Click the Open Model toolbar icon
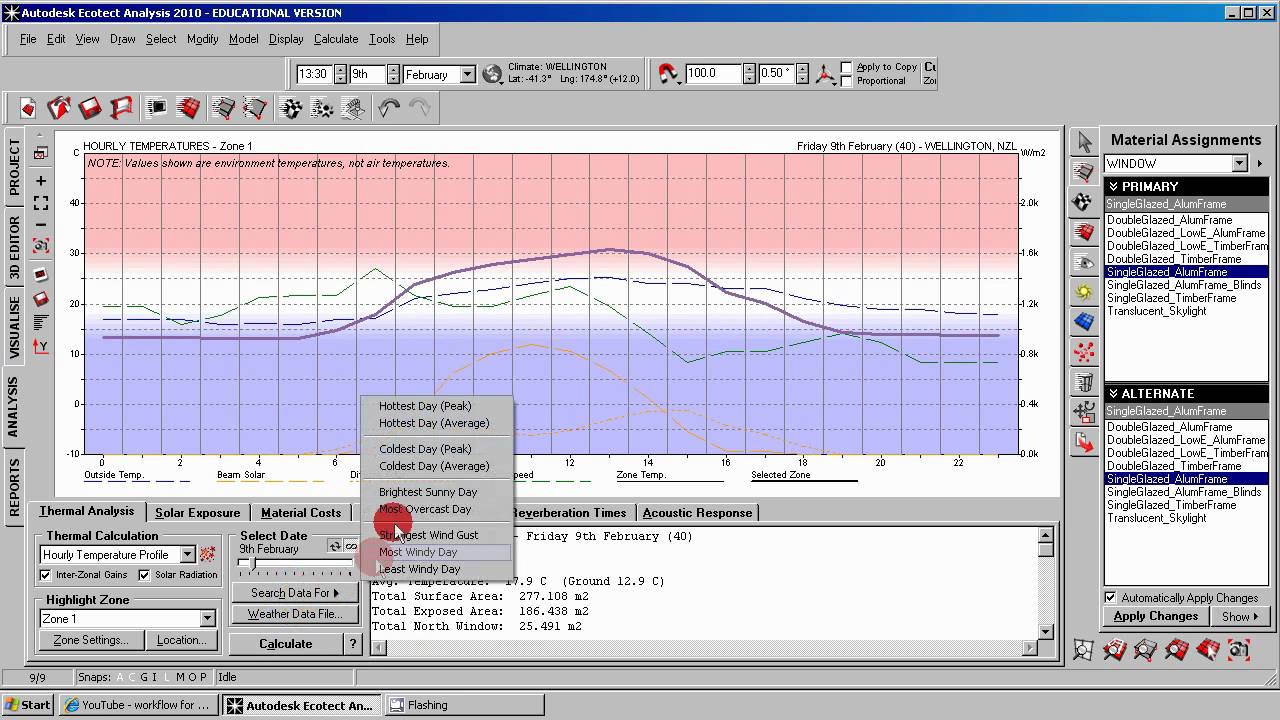This screenshot has width=1280, height=720. 59,107
